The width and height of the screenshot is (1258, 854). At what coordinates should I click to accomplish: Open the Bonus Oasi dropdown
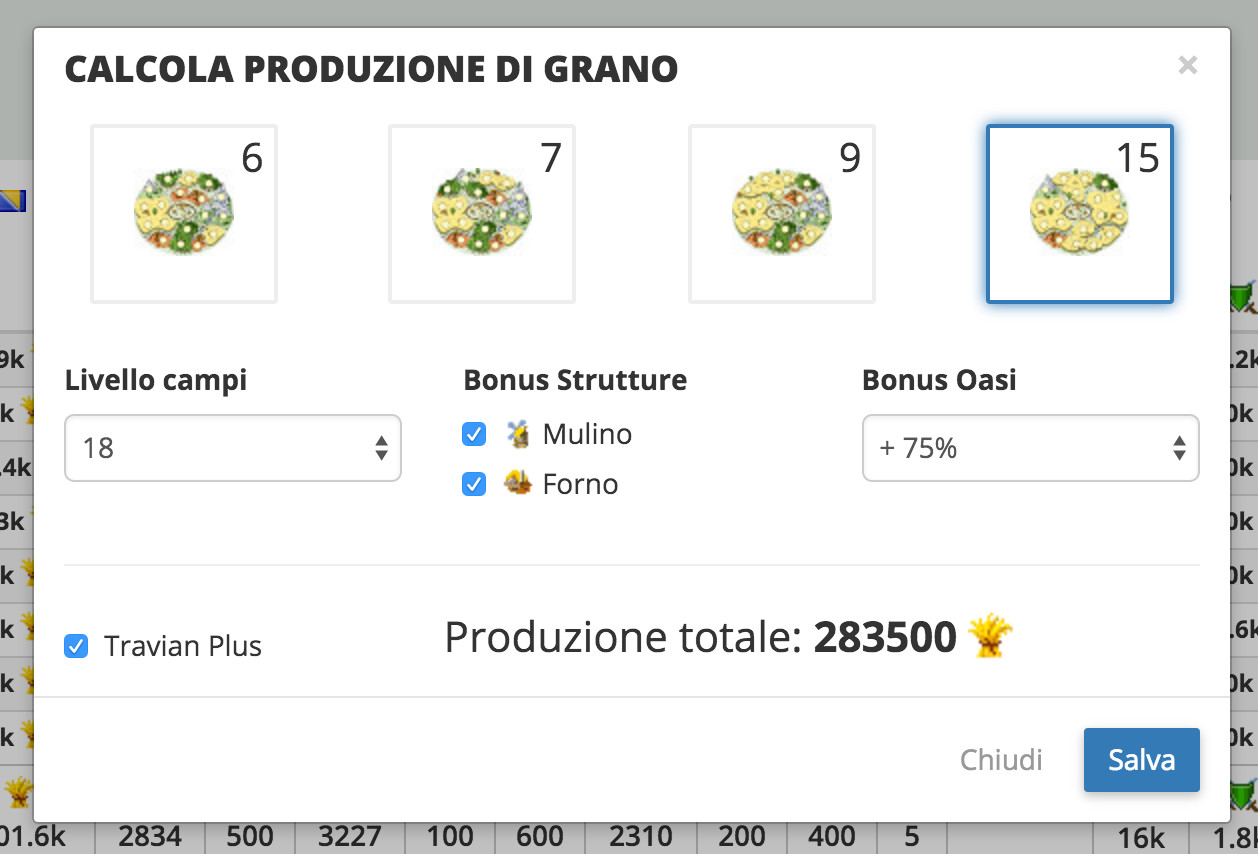click(x=1031, y=448)
